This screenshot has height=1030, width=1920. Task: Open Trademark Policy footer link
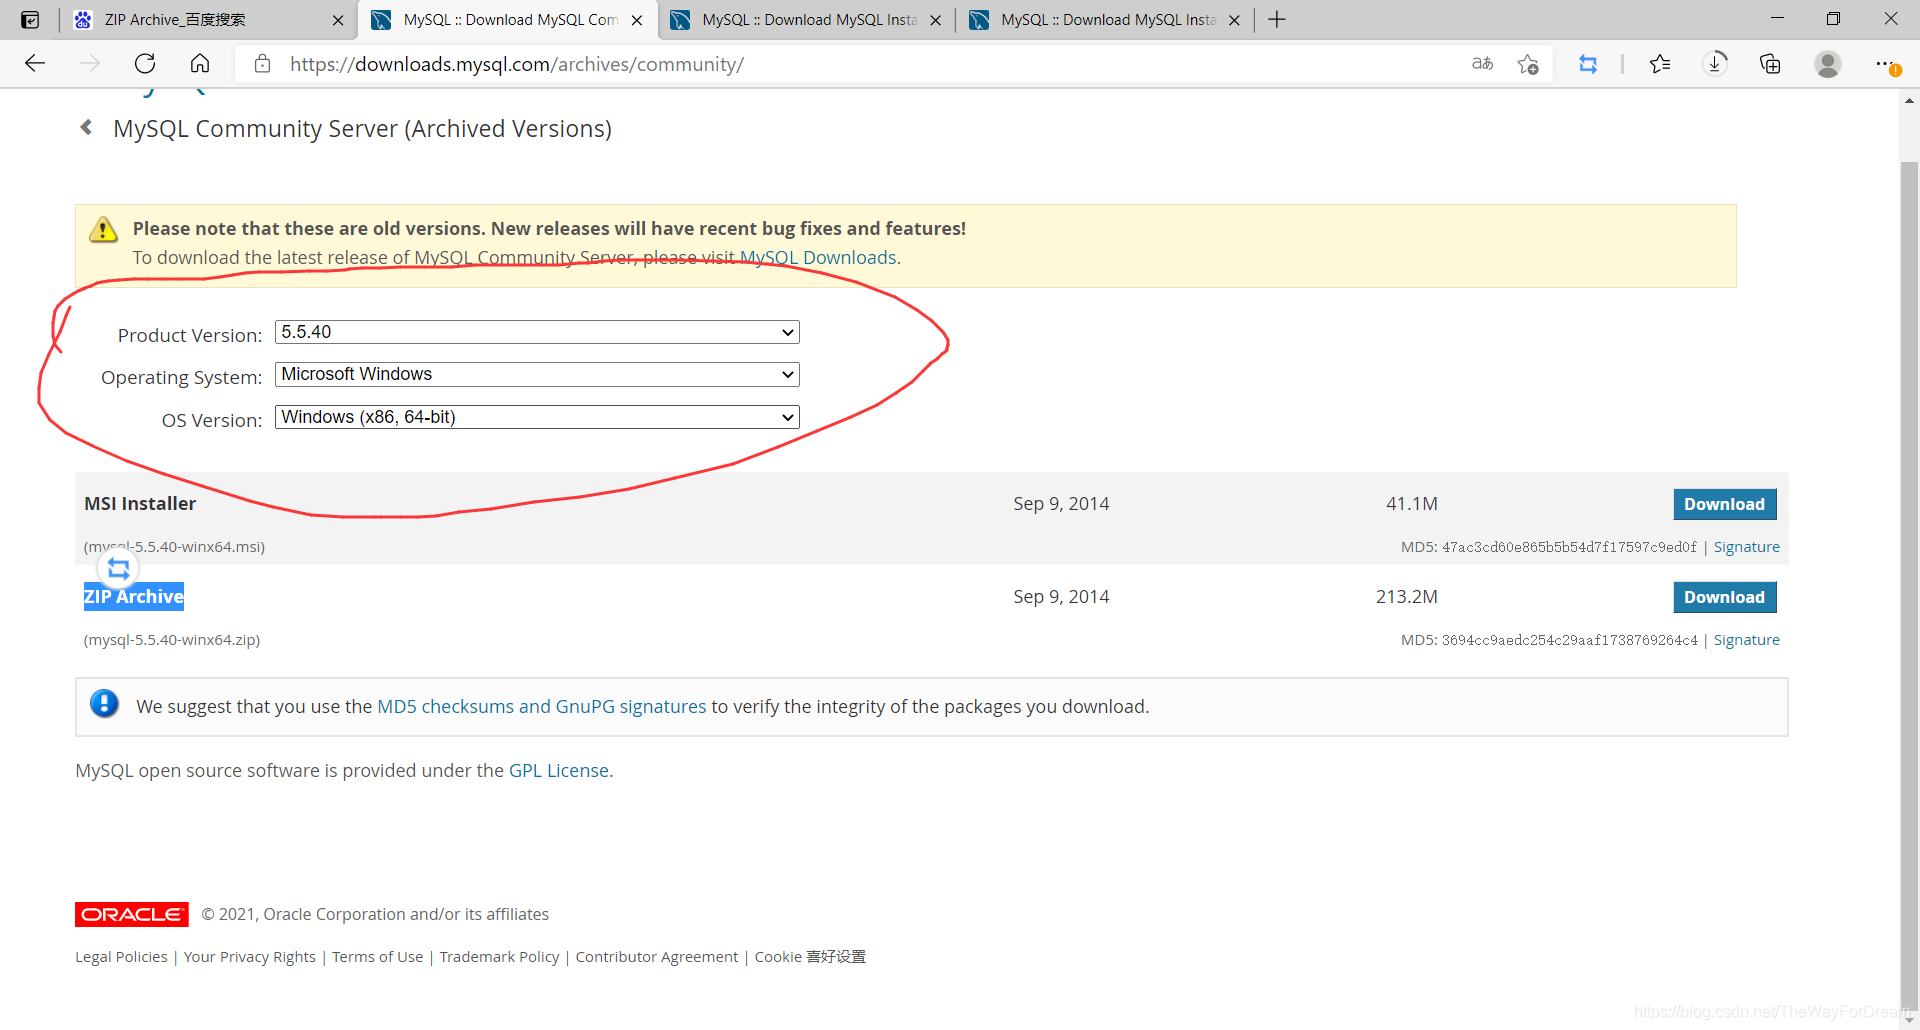pyautogui.click(x=499, y=956)
